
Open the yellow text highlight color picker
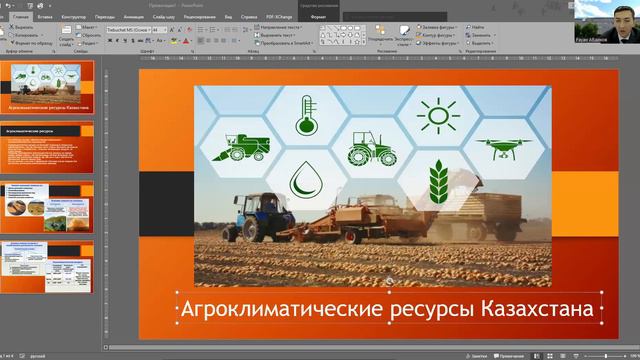click(x=174, y=41)
